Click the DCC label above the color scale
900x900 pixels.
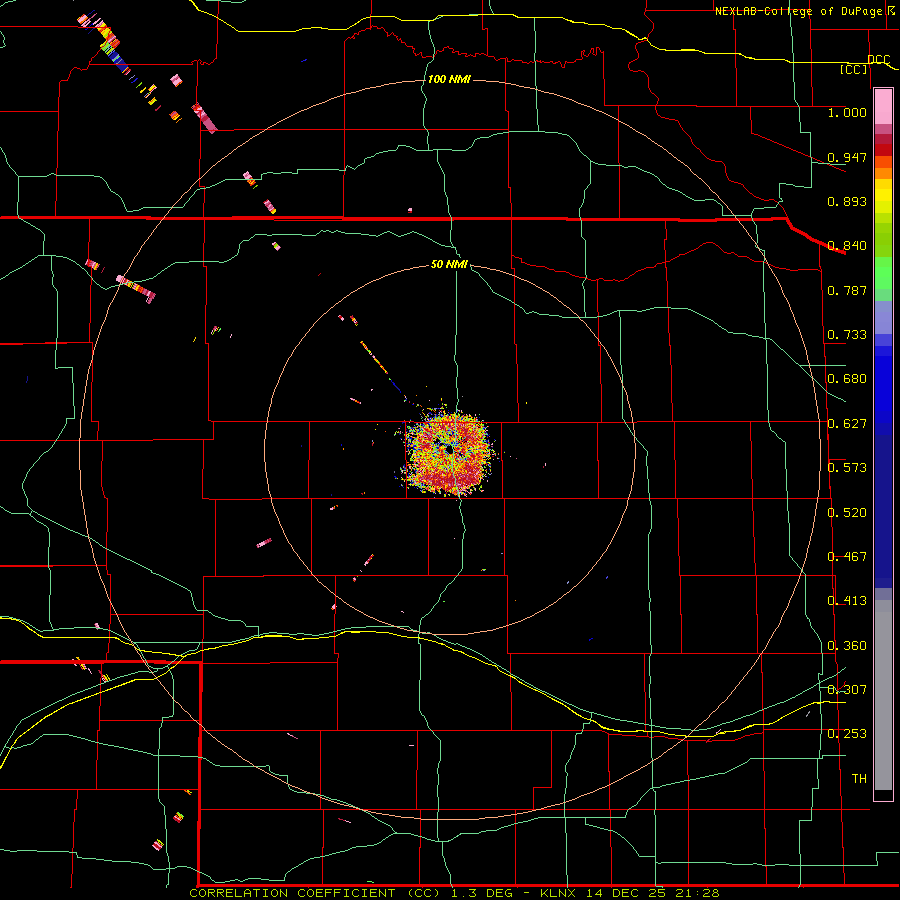tap(879, 59)
